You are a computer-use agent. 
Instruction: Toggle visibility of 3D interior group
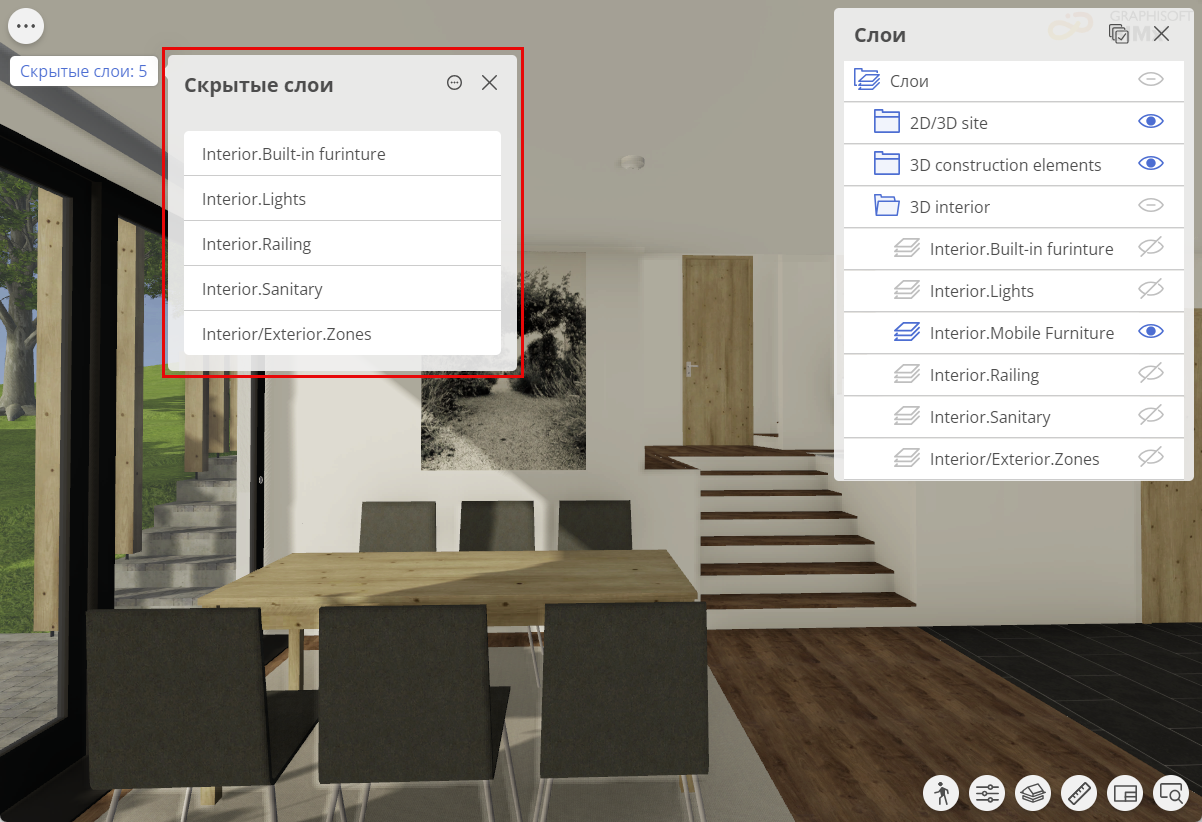1151,205
